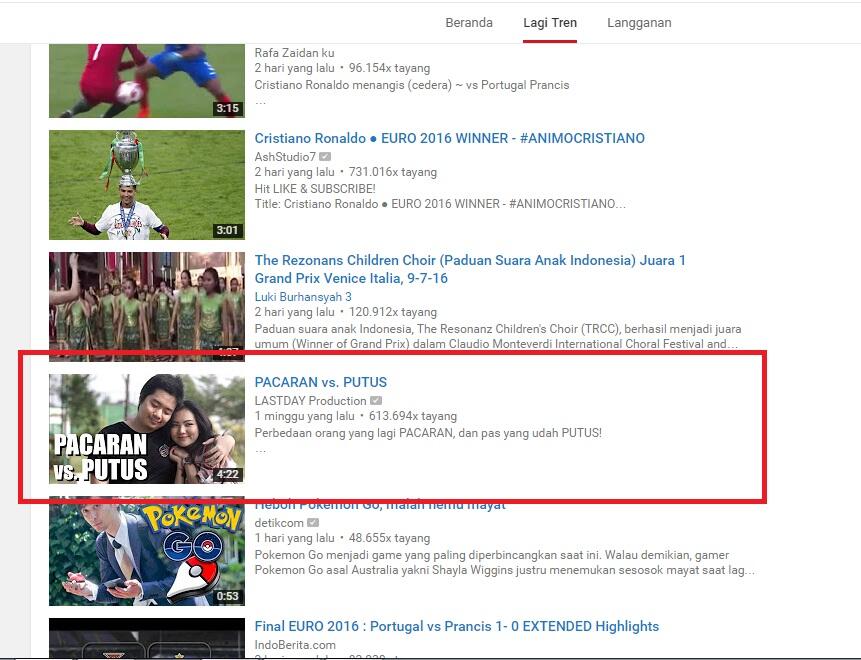Click the PACARAN vs PUTUS thumbnail
The height and width of the screenshot is (660, 861).
point(147,429)
